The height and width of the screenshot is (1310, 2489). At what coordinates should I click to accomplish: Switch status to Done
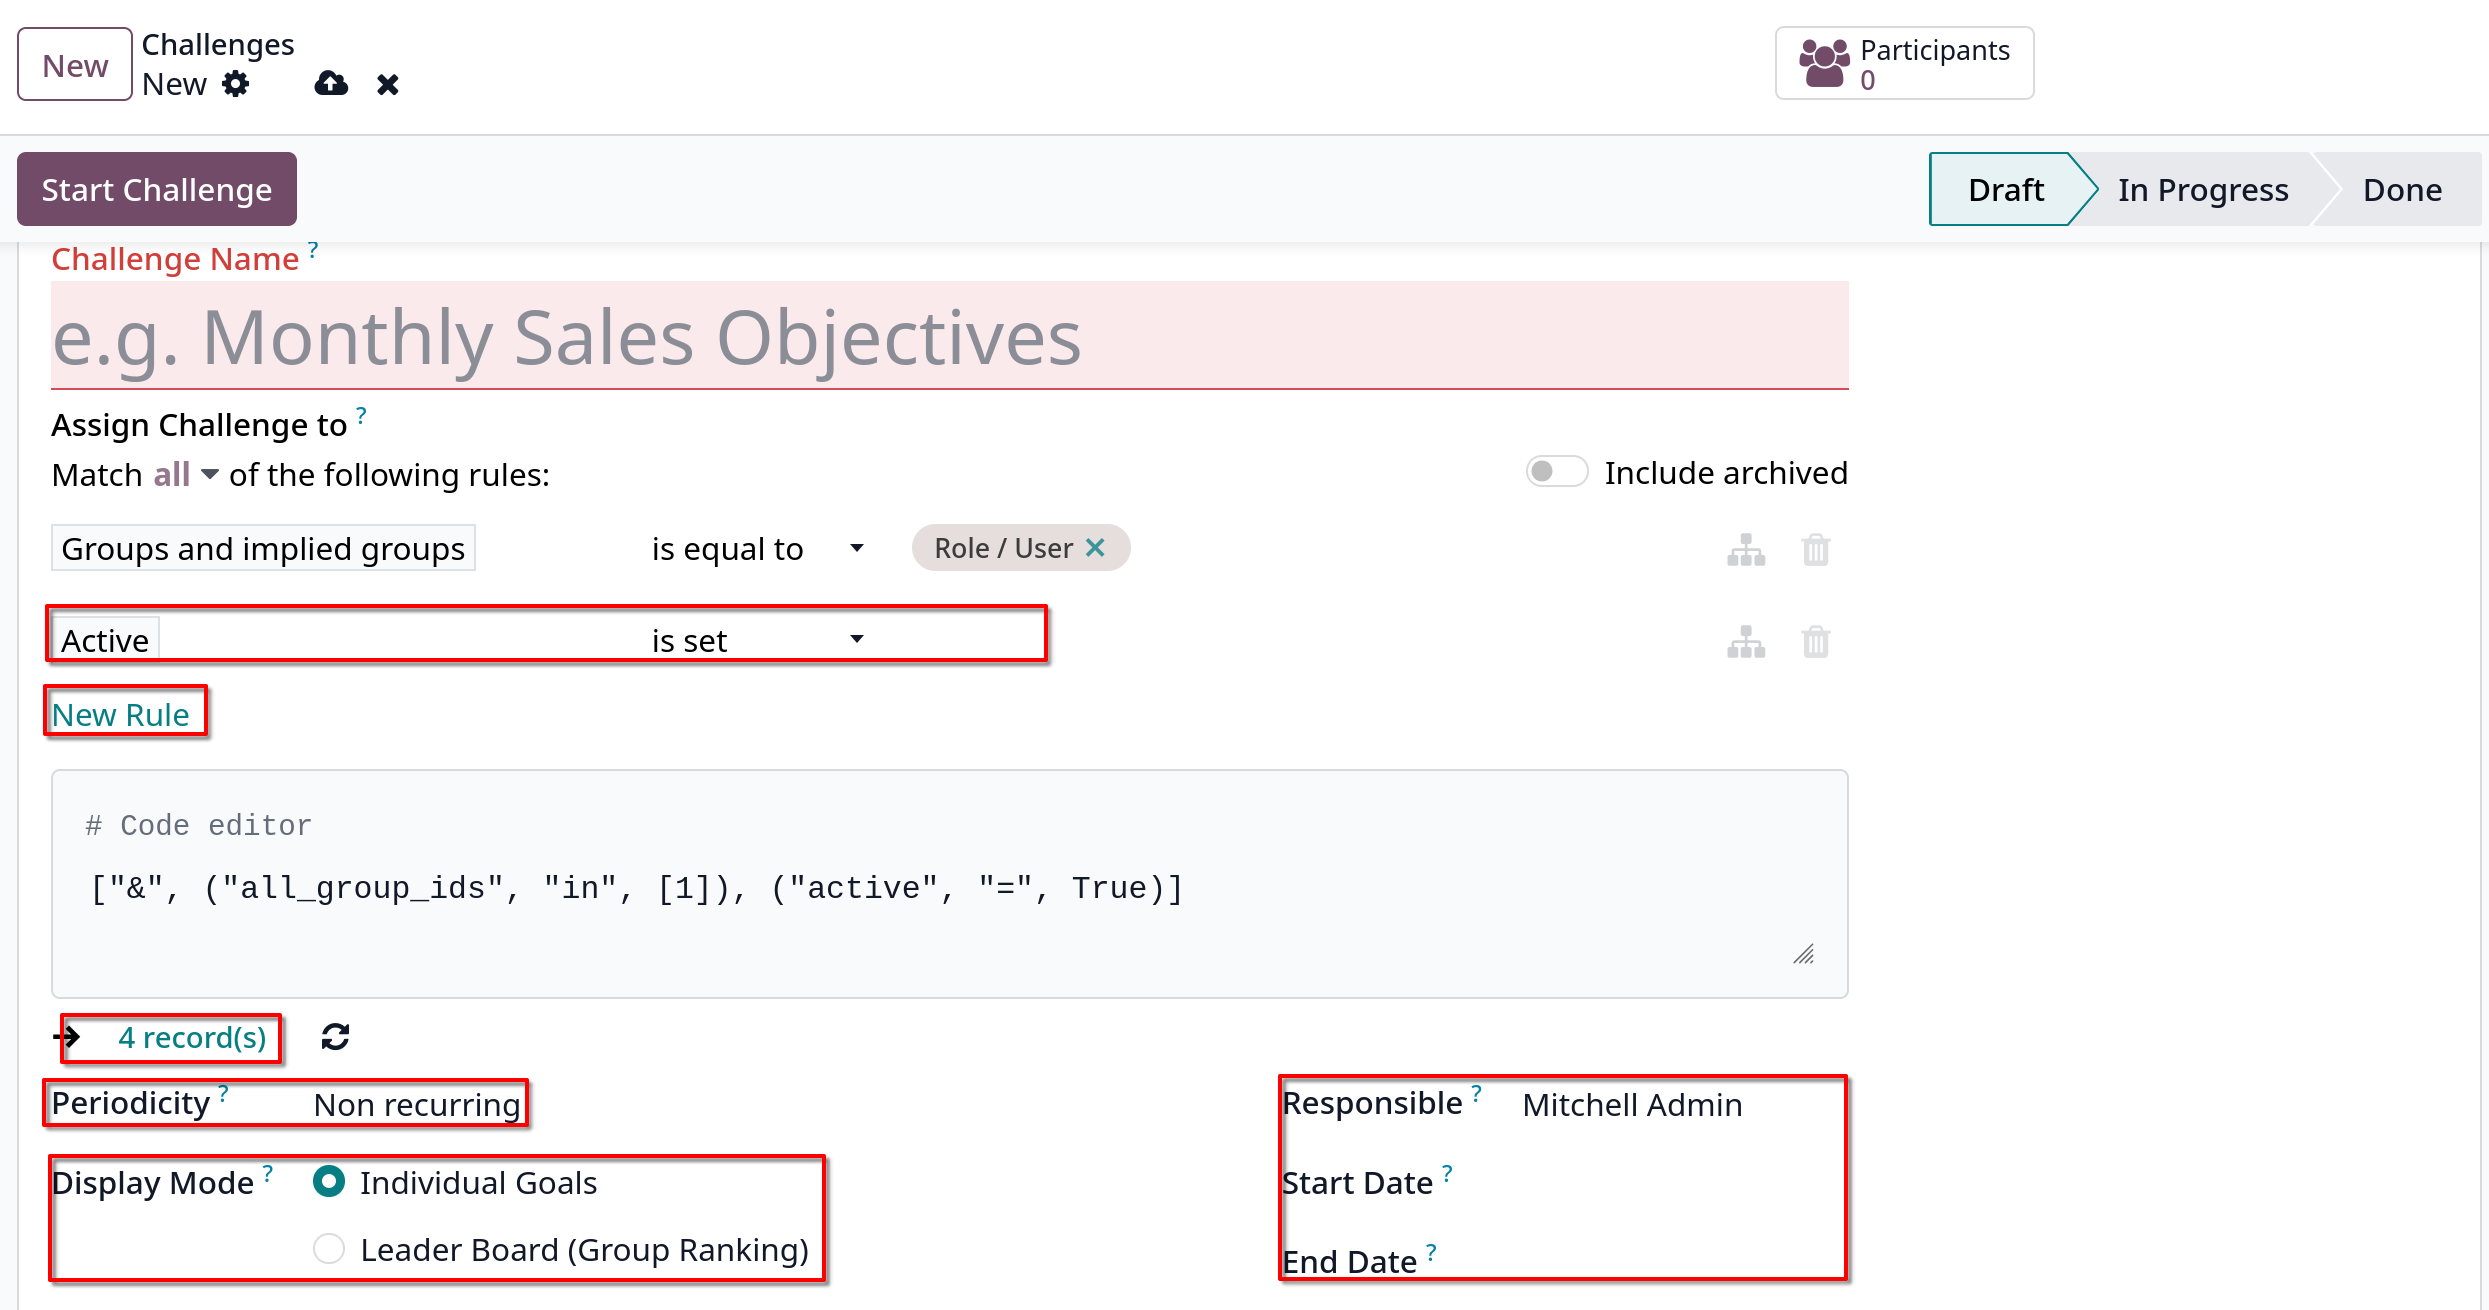coord(2402,189)
